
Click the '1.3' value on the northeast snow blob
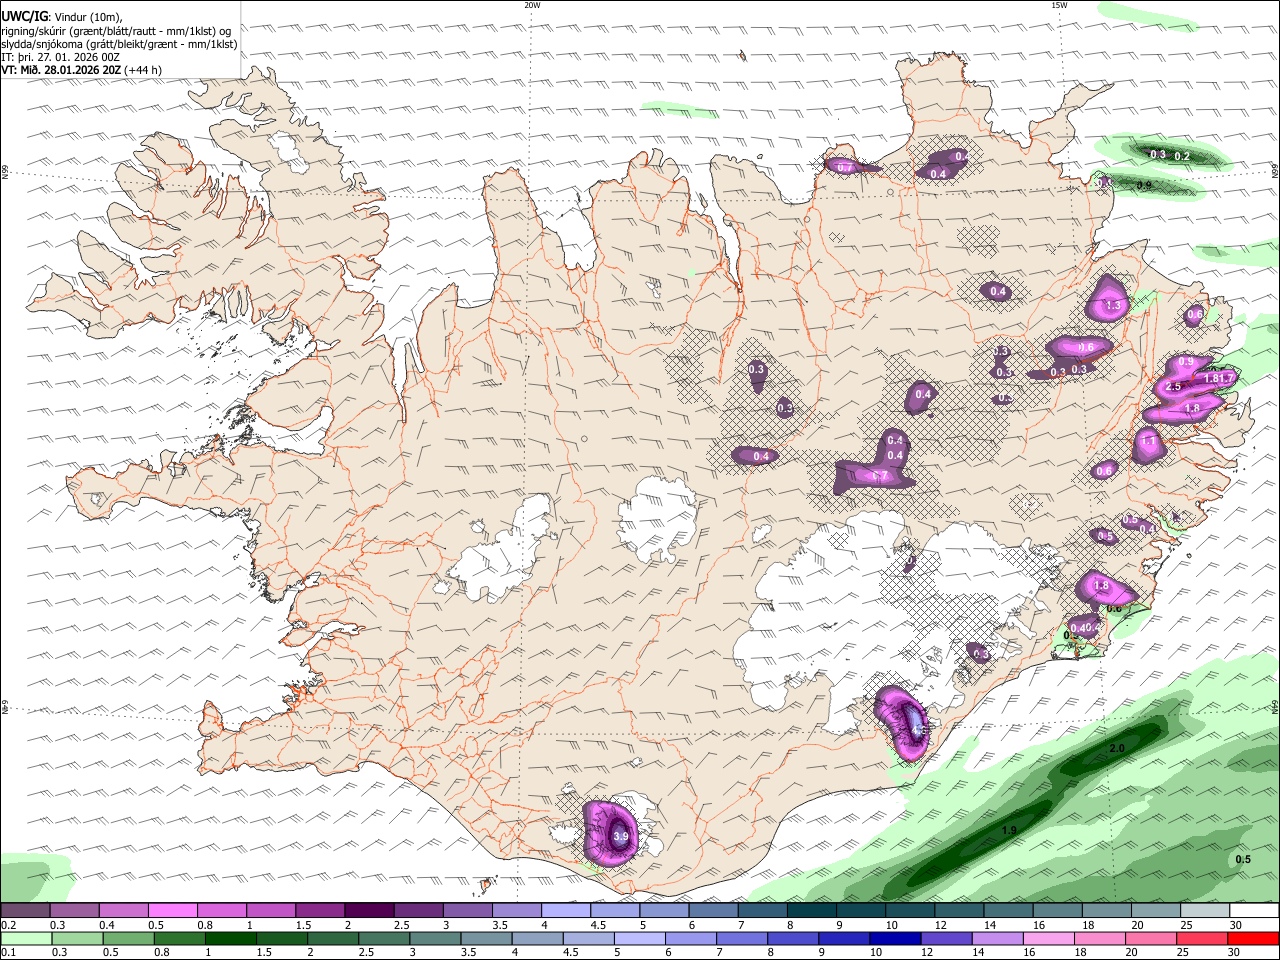1113,305
